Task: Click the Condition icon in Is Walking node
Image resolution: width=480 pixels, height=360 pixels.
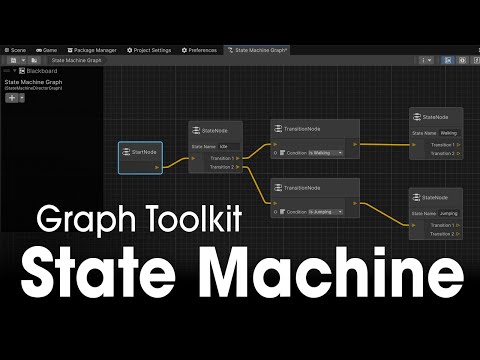Action: 282,153
